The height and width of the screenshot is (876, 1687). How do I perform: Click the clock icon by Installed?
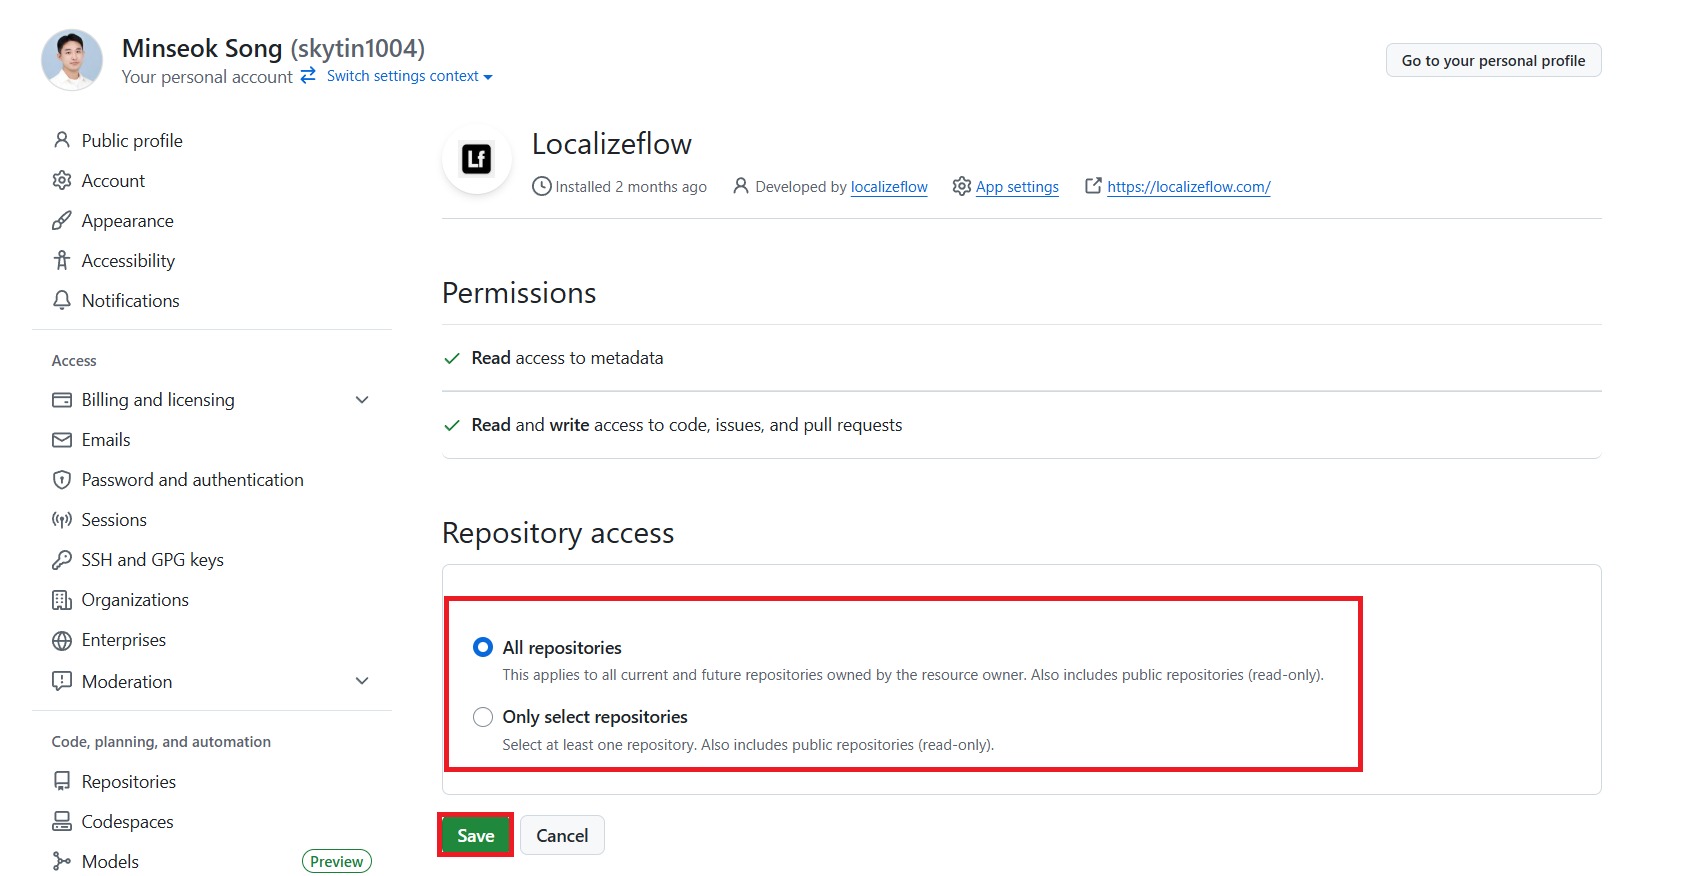point(541,186)
